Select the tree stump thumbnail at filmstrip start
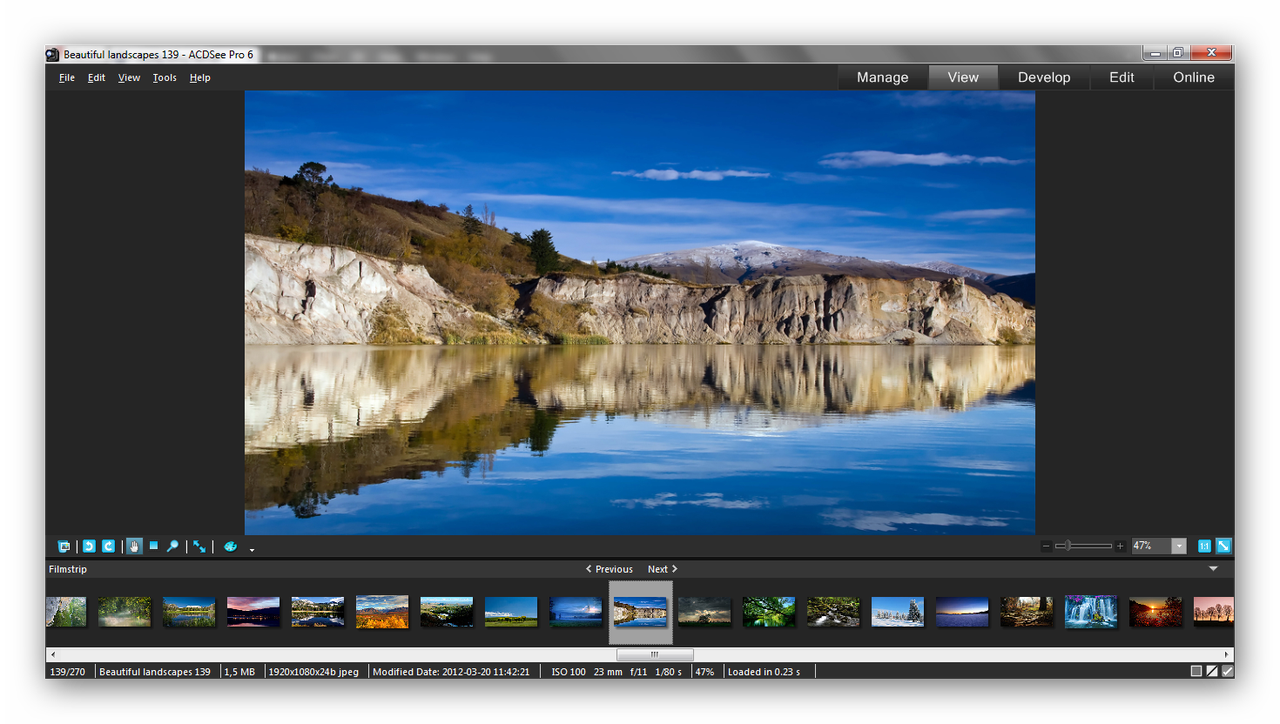This screenshot has width=1280, height=724. point(66,612)
